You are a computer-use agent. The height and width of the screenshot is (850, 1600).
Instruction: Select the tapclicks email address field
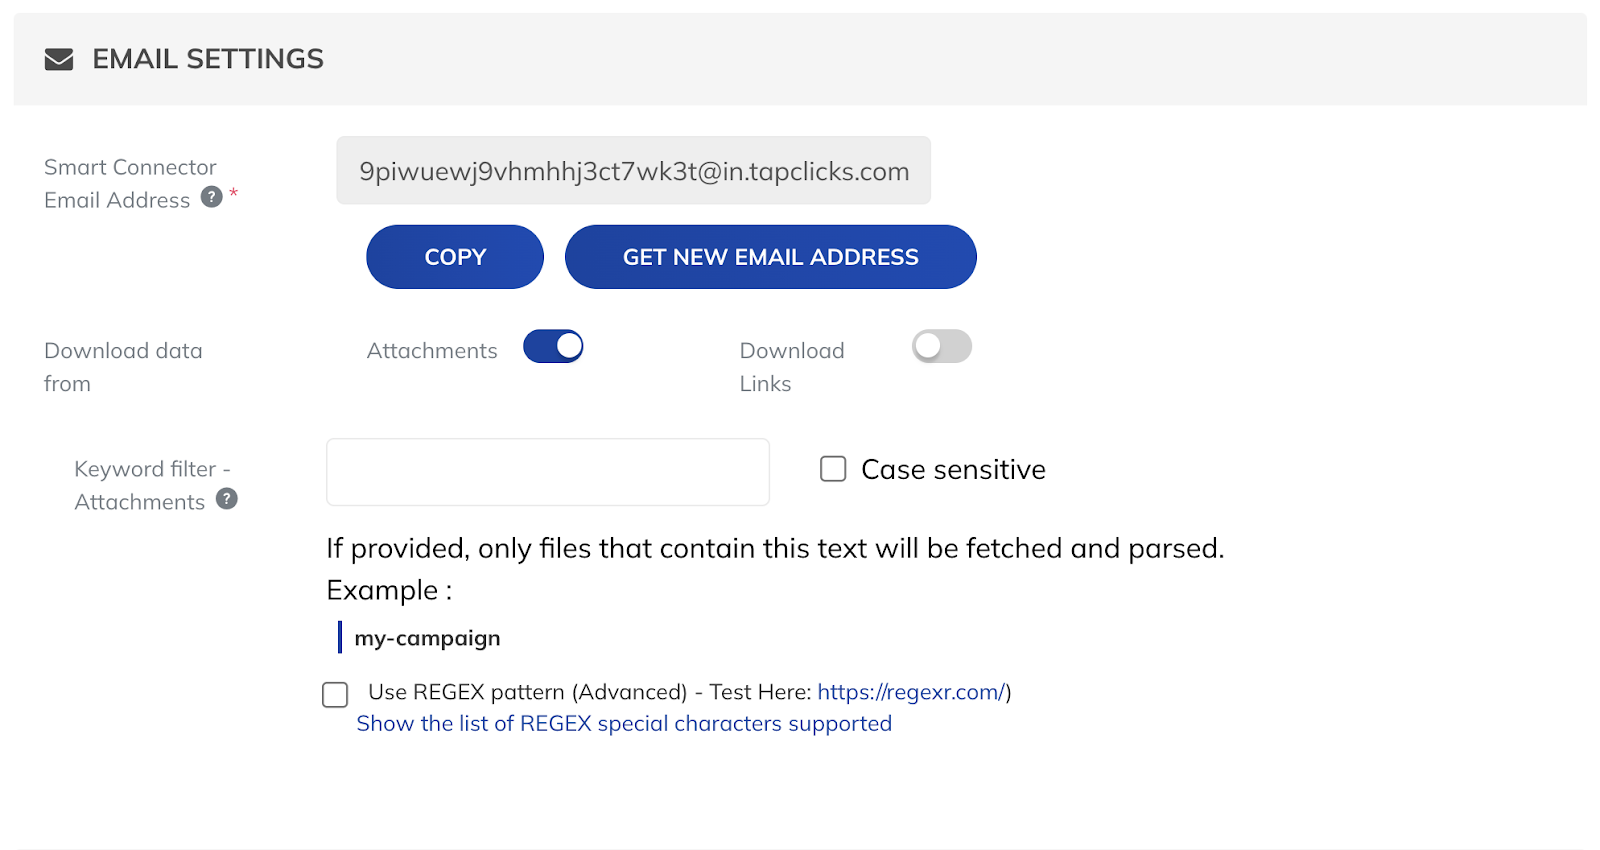634,171
